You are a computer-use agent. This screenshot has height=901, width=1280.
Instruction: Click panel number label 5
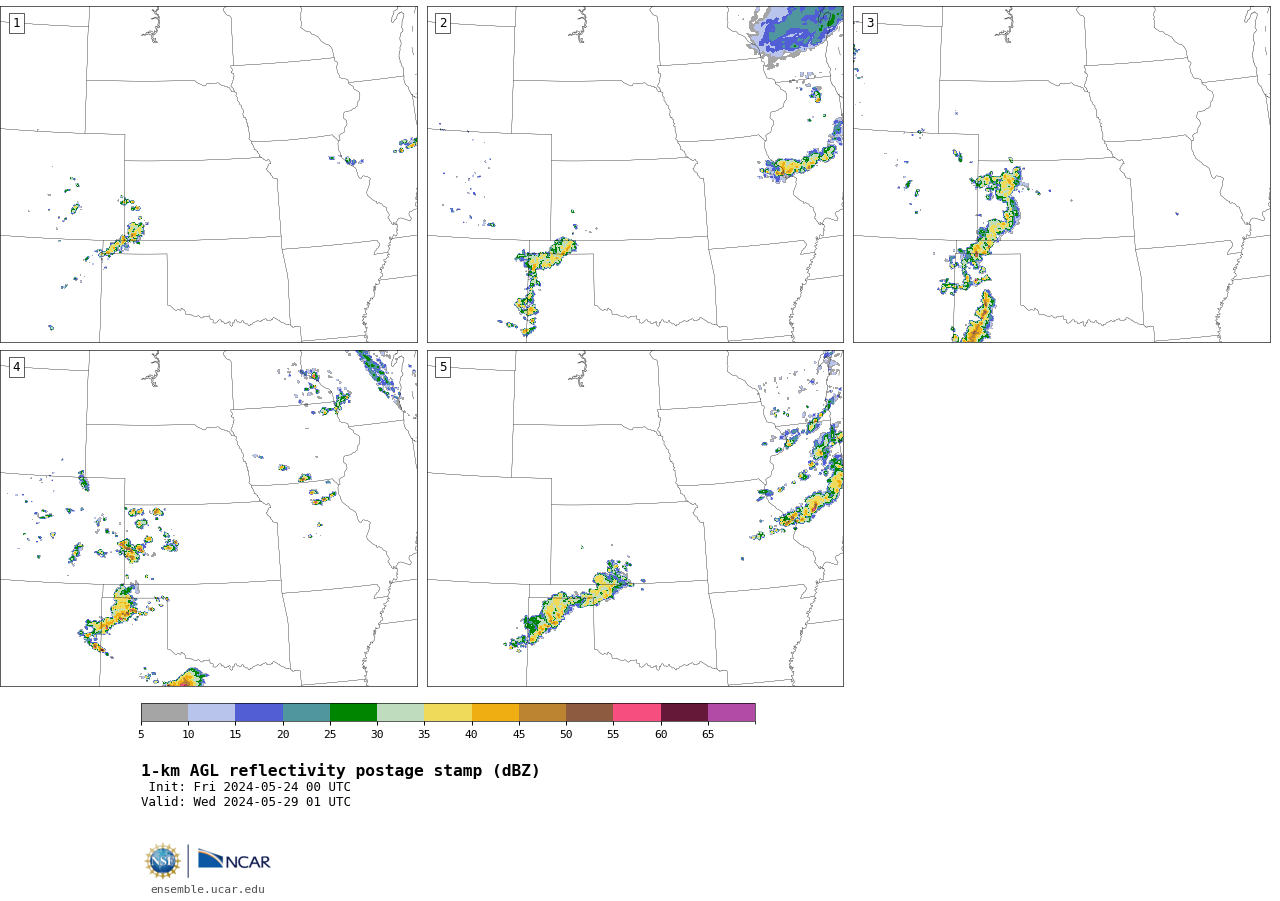pos(443,367)
